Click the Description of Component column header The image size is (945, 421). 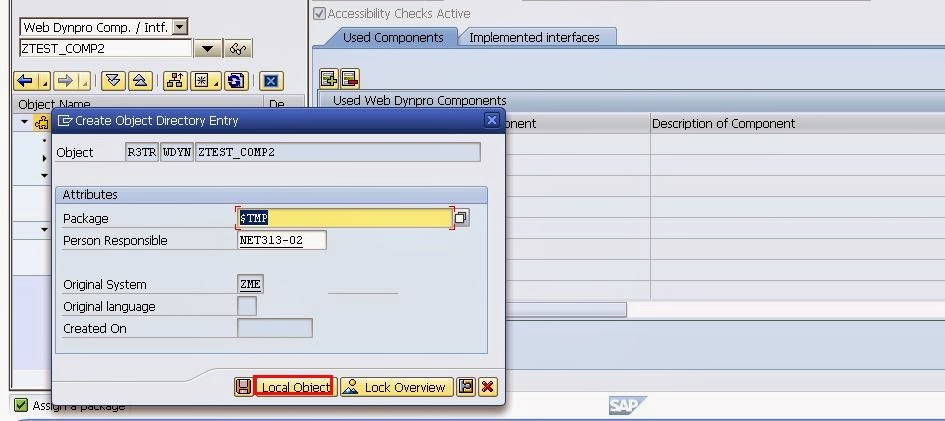723,123
